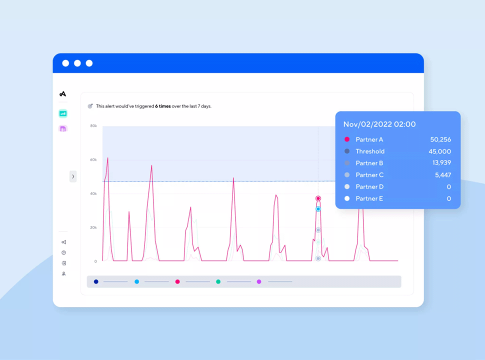The image size is (485, 360).
Task: Toggle the pink legend series
Action: 177,282
